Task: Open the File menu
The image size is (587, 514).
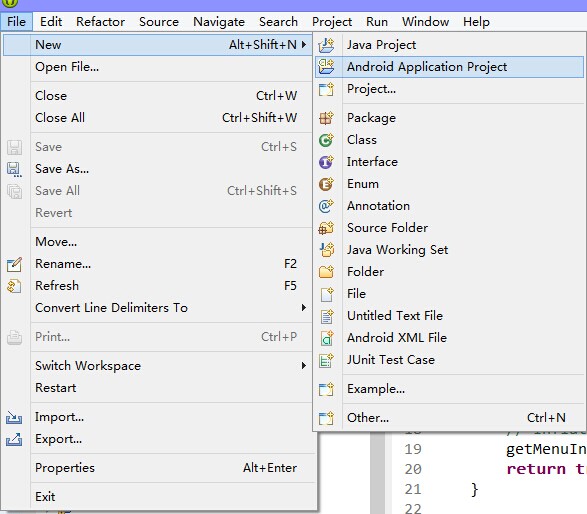Action: pyautogui.click(x=16, y=22)
